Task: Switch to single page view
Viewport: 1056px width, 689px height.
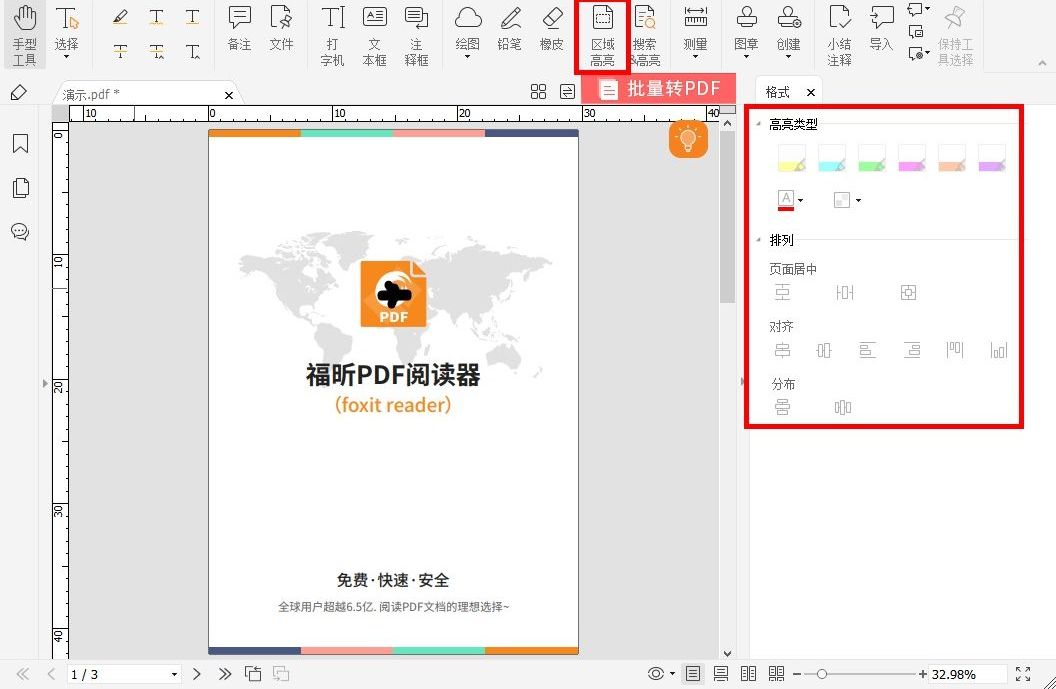Action: point(693,674)
